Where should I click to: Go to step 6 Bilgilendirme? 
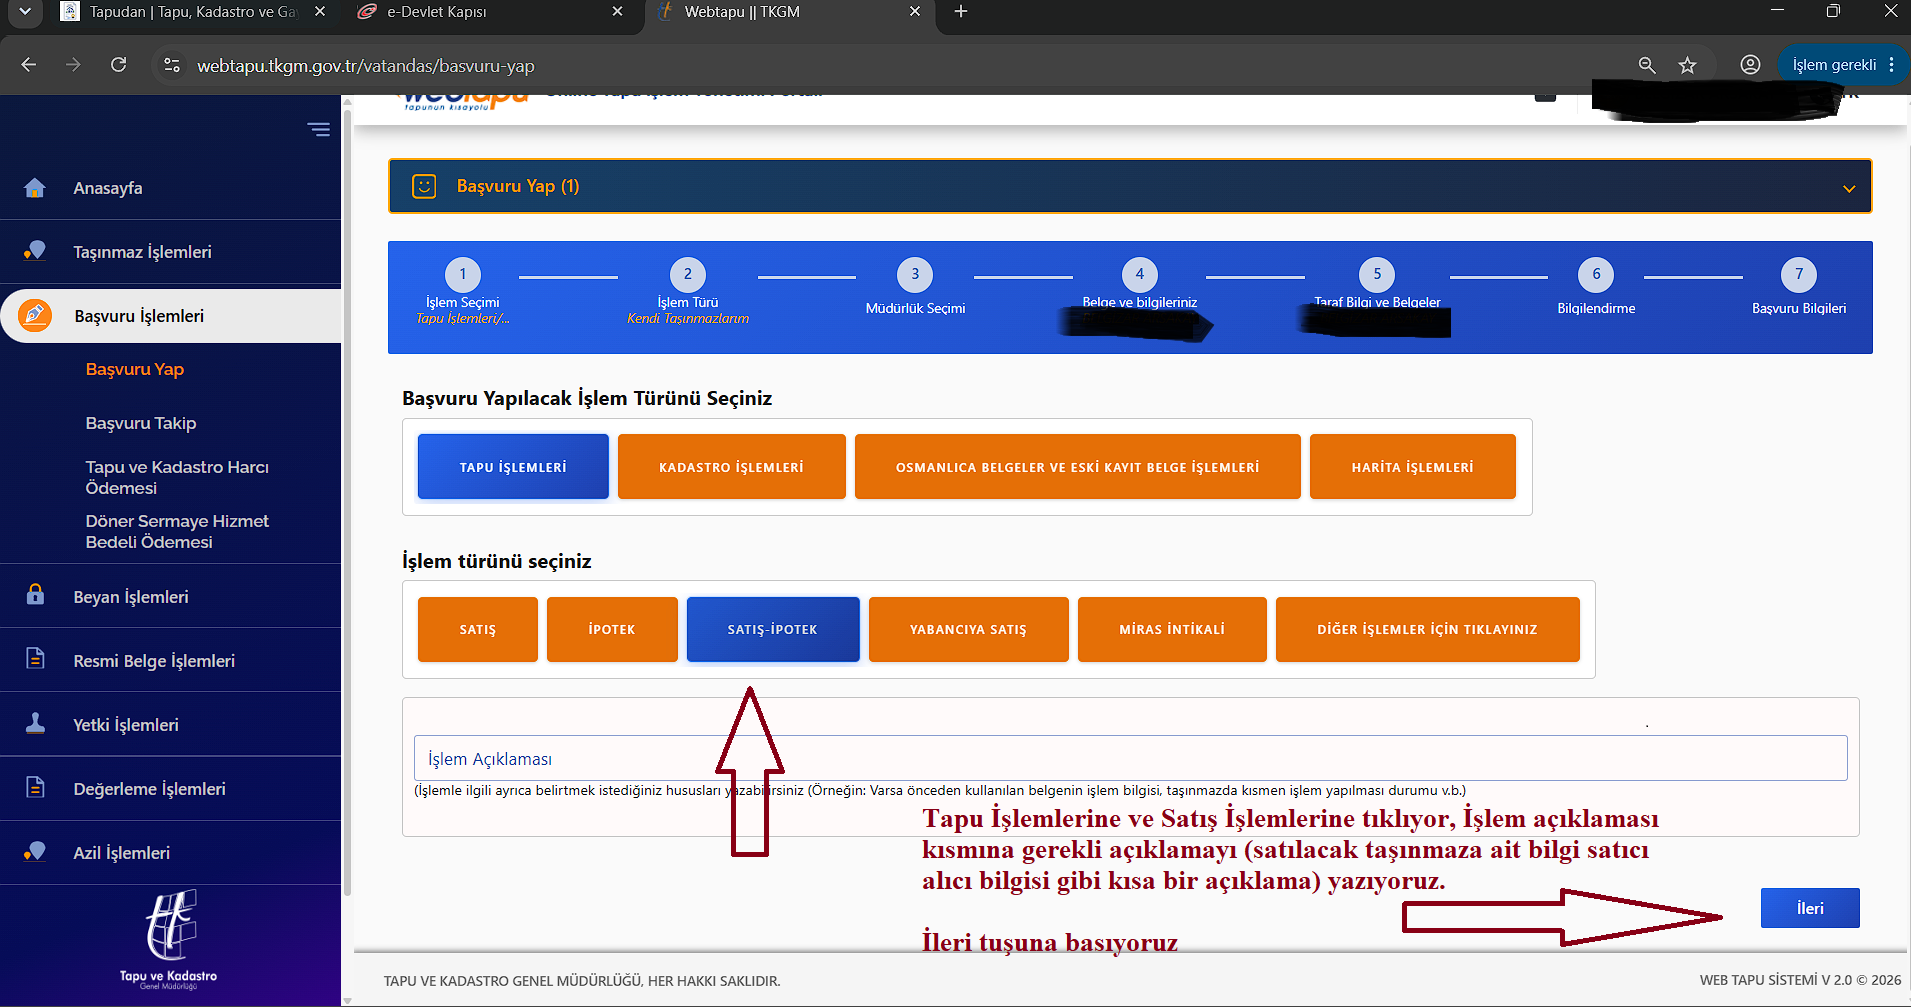1596,274
